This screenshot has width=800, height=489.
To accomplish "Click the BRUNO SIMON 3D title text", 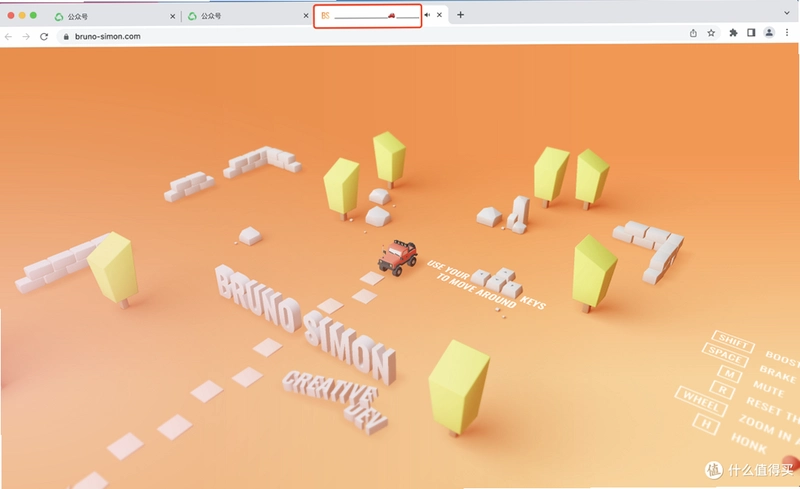I will coord(305,324).
